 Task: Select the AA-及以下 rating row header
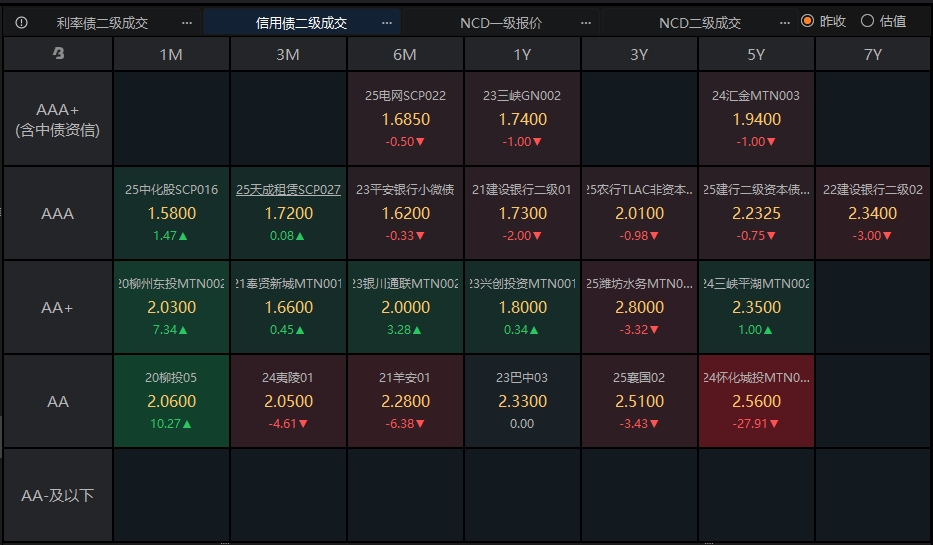pos(58,495)
